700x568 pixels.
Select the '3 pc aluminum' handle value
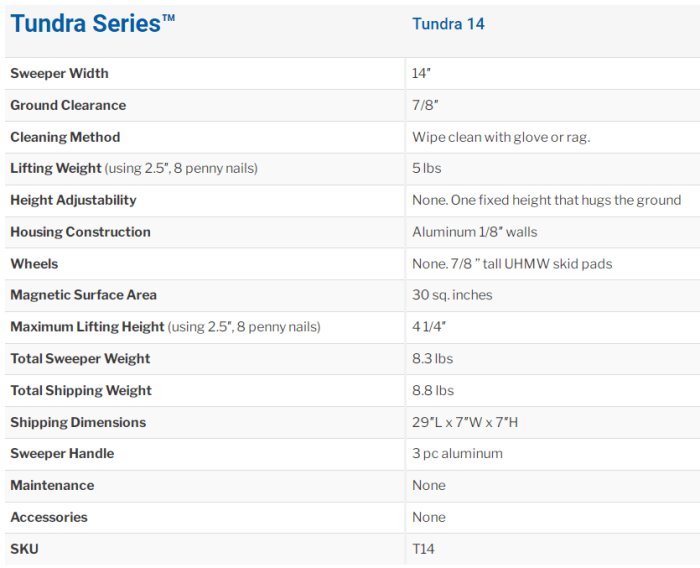(457, 454)
